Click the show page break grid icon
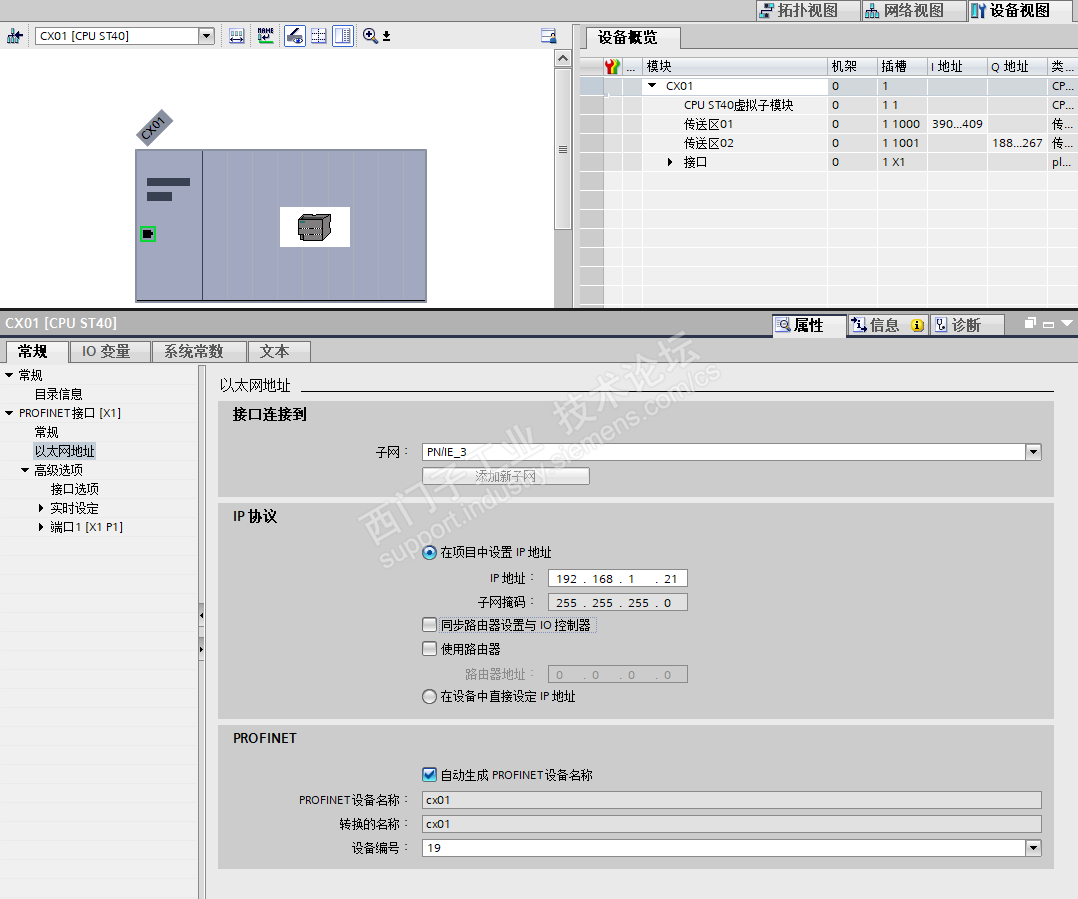 (x=318, y=36)
